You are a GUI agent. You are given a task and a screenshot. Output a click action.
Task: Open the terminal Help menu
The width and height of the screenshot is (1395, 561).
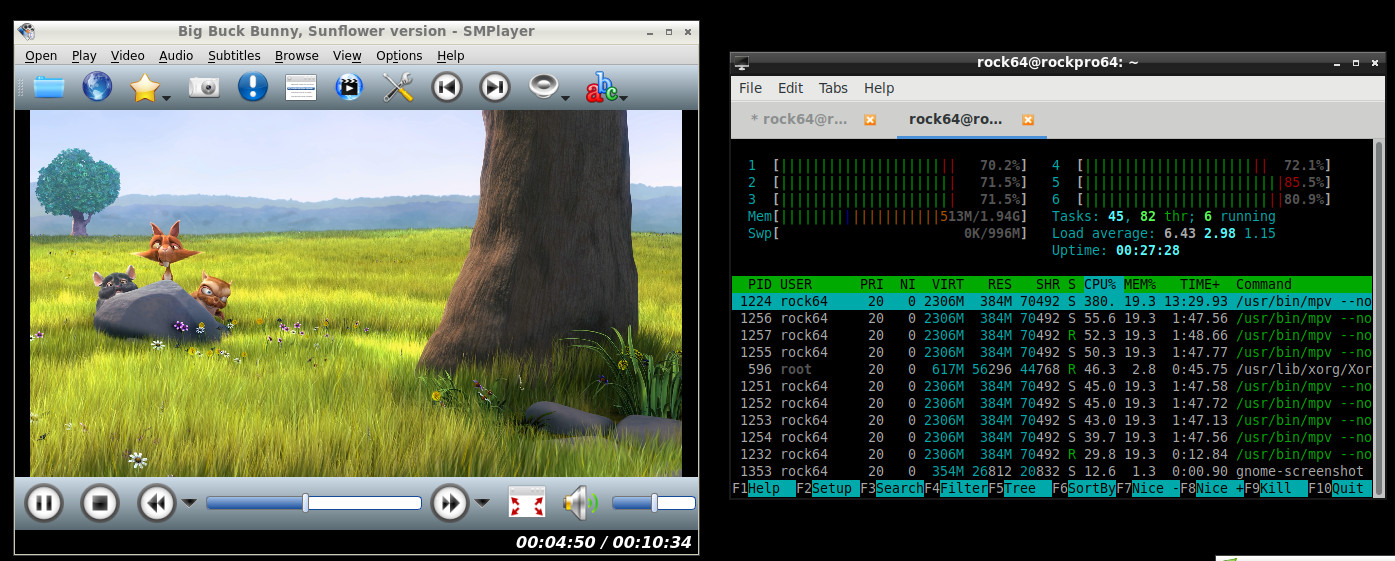879,88
